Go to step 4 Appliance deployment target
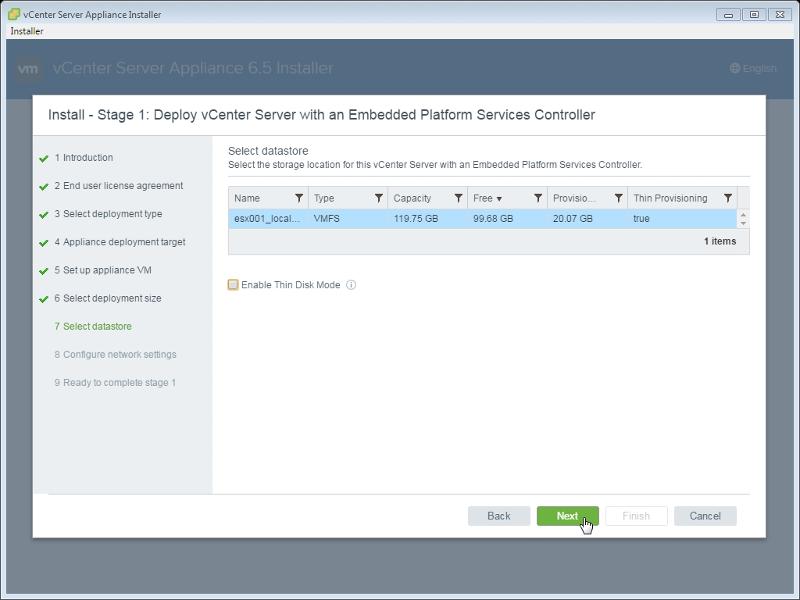 [x=120, y=242]
